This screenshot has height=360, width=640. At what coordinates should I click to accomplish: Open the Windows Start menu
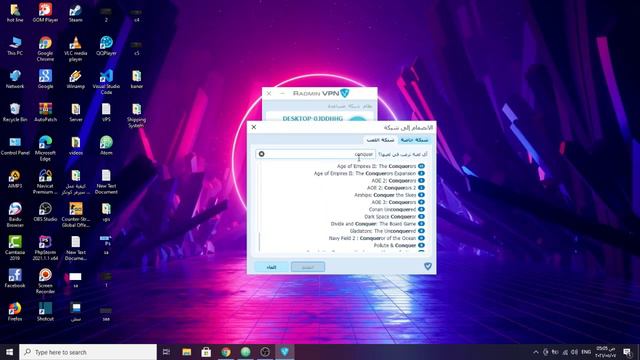[x=9, y=352]
